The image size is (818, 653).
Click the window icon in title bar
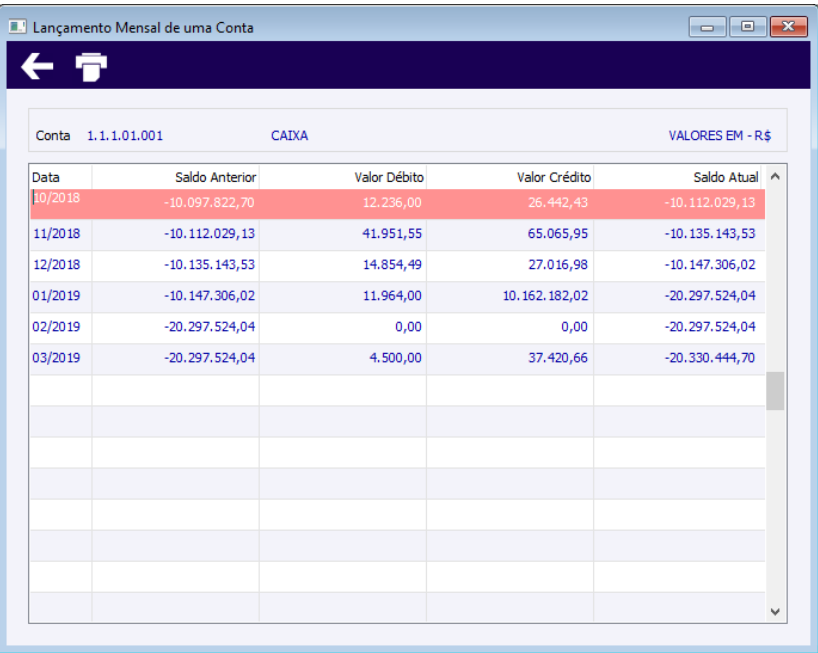pyautogui.click(x=17, y=27)
